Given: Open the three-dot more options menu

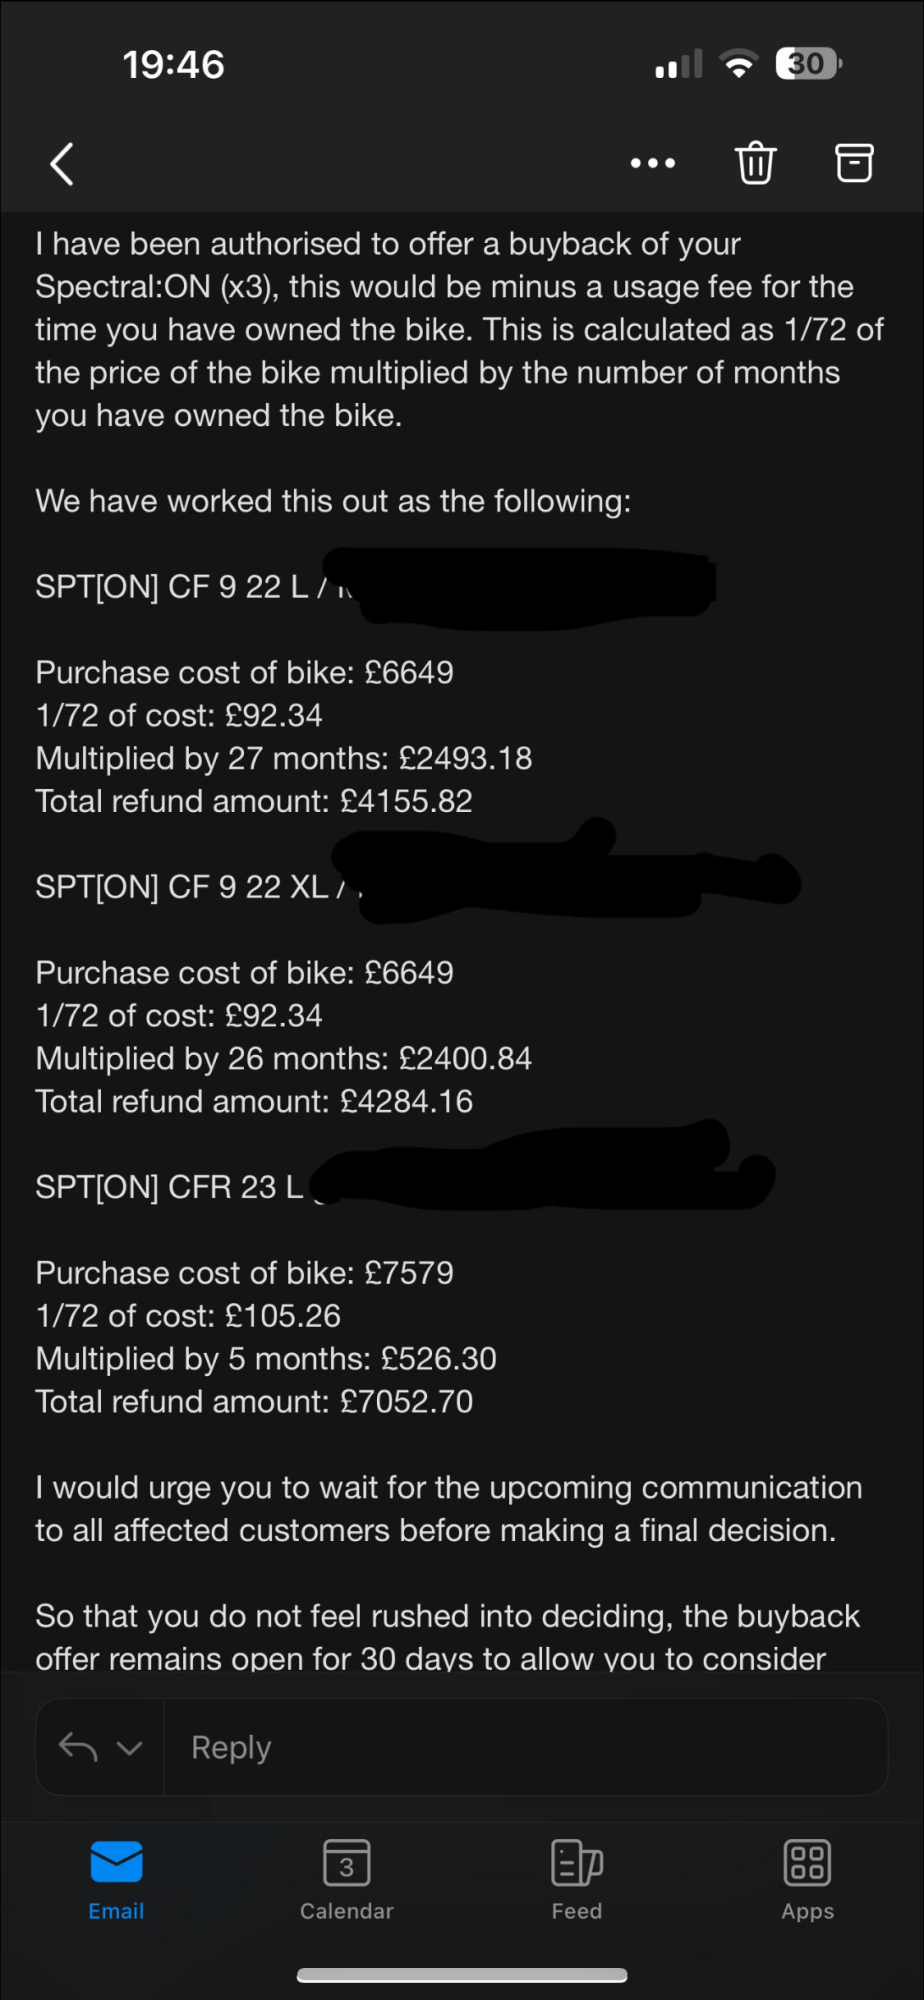Looking at the screenshot, I should [x=653, y=163].
